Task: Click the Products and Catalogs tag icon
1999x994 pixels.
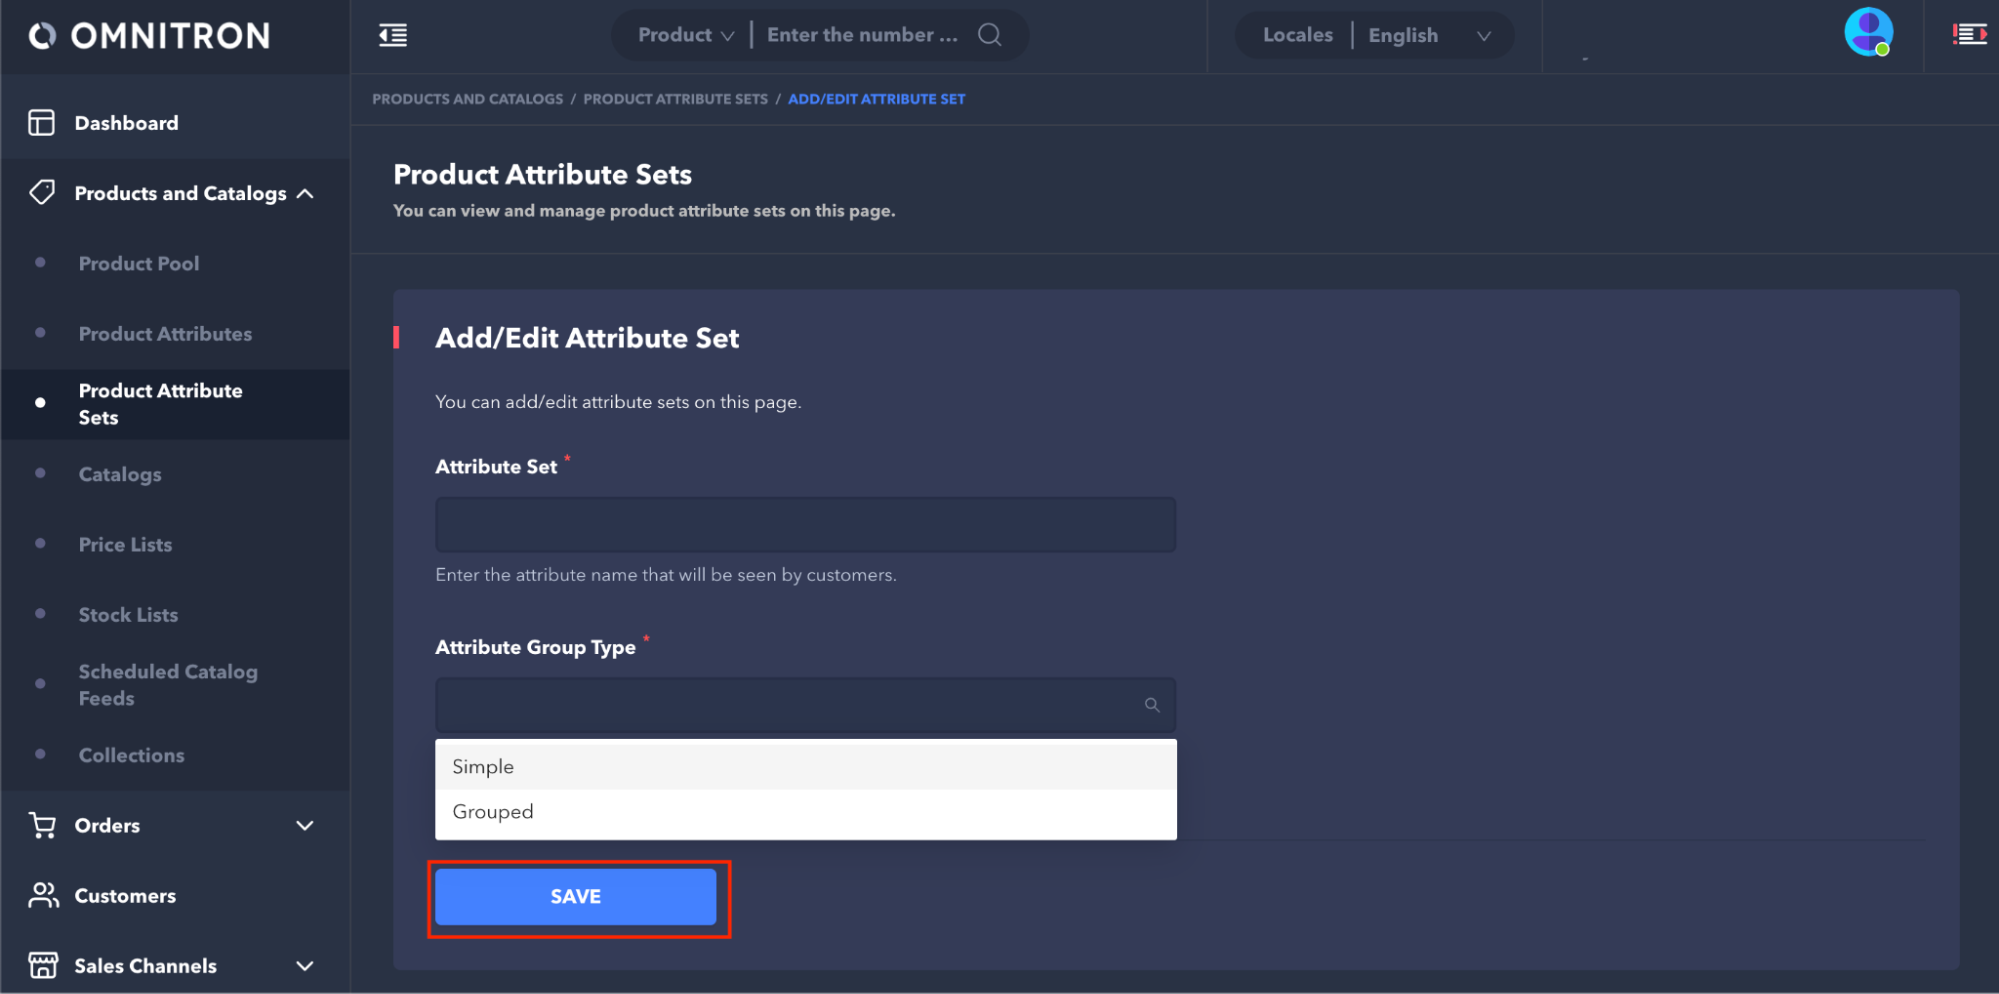Action: [x=42, y=192]
